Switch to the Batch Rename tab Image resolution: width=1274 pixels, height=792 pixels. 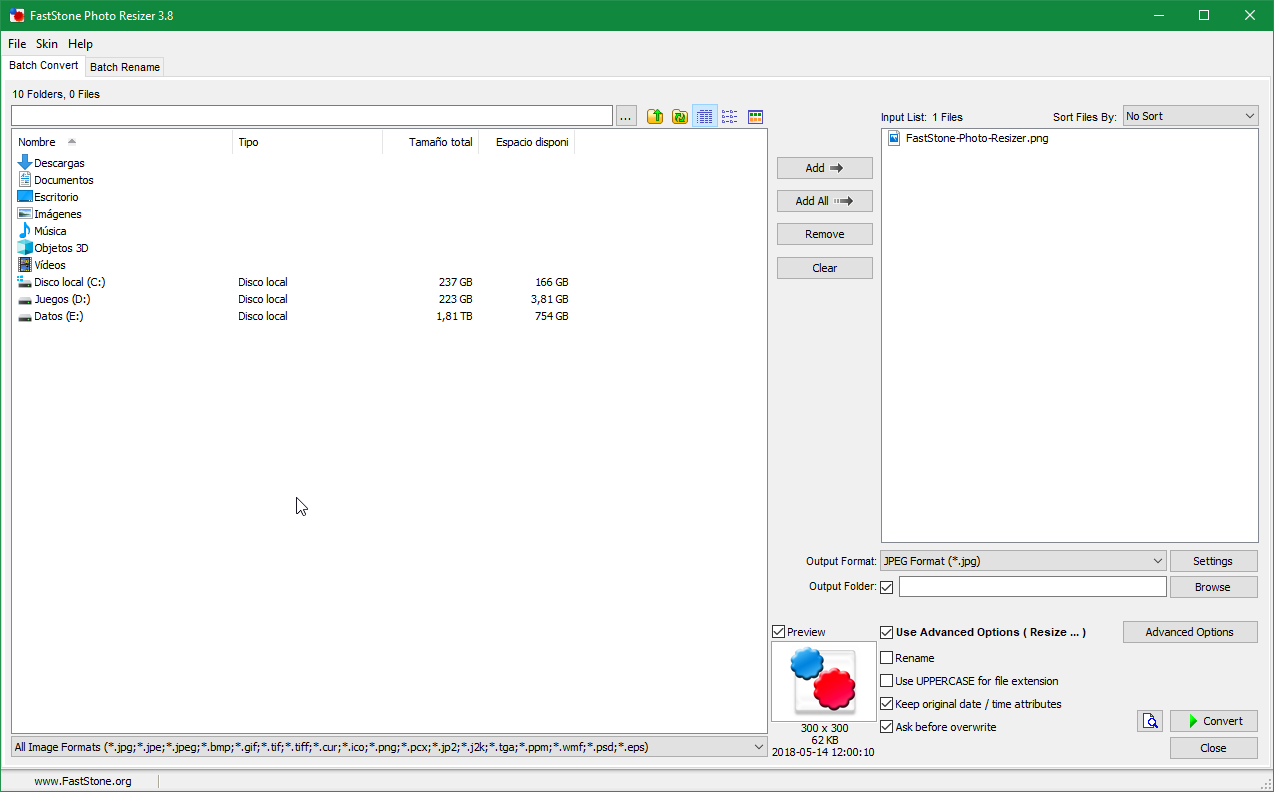pyautogui.click(x=125, y=67)
